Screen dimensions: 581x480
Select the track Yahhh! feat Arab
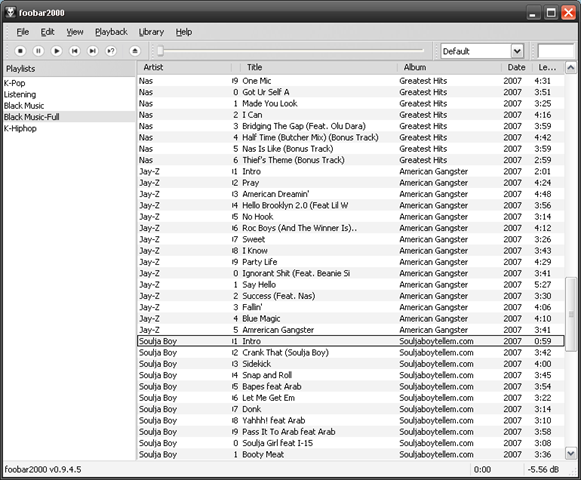351,420
